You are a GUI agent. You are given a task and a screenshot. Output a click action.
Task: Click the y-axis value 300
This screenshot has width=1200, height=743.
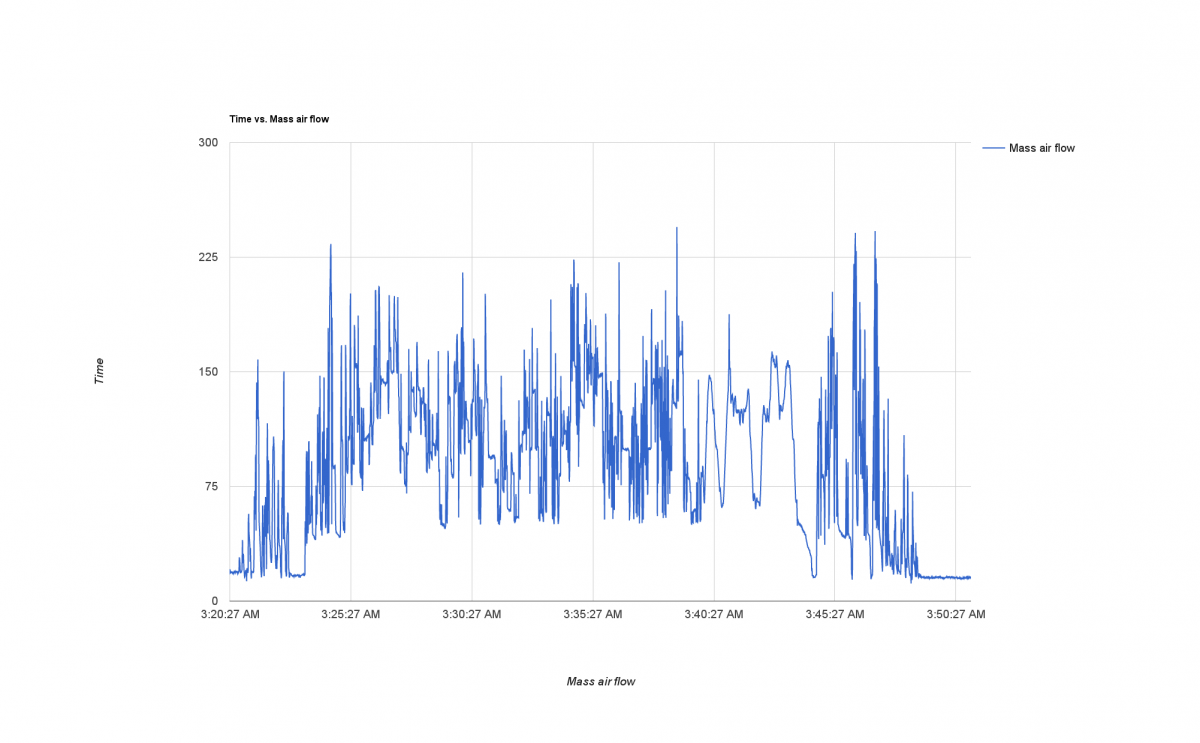[208, 143]
